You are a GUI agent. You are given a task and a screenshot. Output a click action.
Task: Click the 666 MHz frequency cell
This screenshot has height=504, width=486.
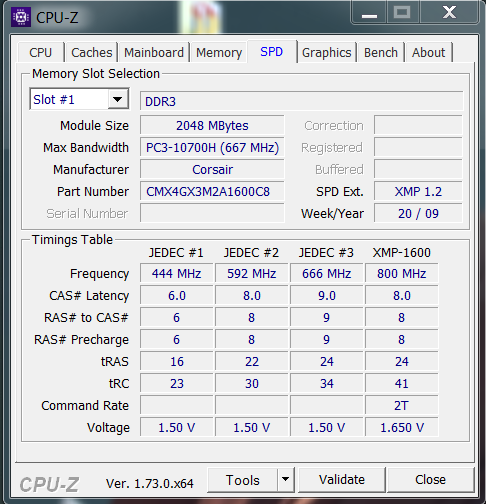point(327,273)
